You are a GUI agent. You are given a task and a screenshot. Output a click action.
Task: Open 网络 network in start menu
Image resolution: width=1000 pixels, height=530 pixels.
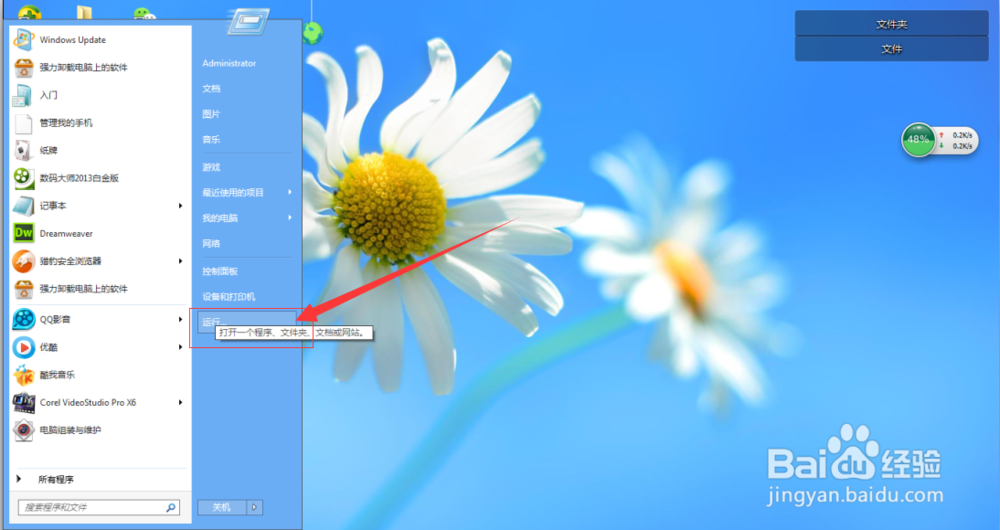click(211, 244)
